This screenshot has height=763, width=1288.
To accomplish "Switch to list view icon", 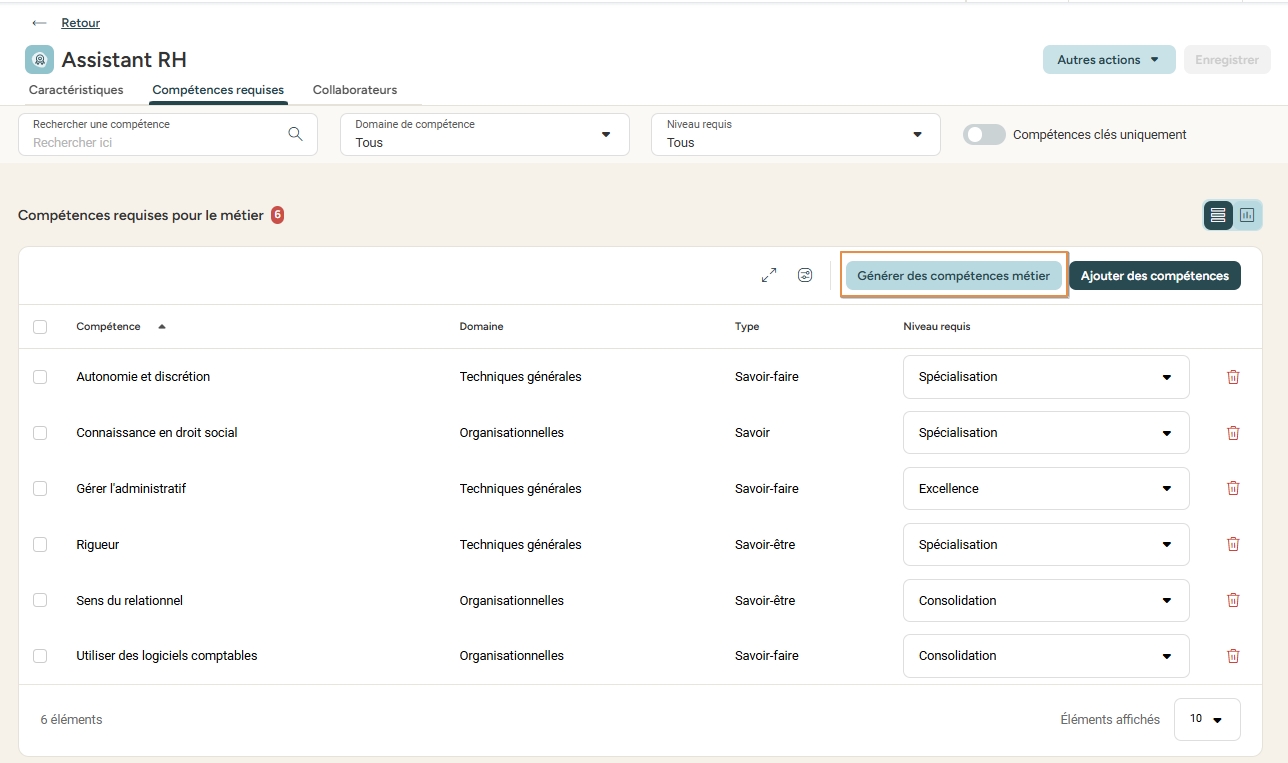I will point(1218,215).
